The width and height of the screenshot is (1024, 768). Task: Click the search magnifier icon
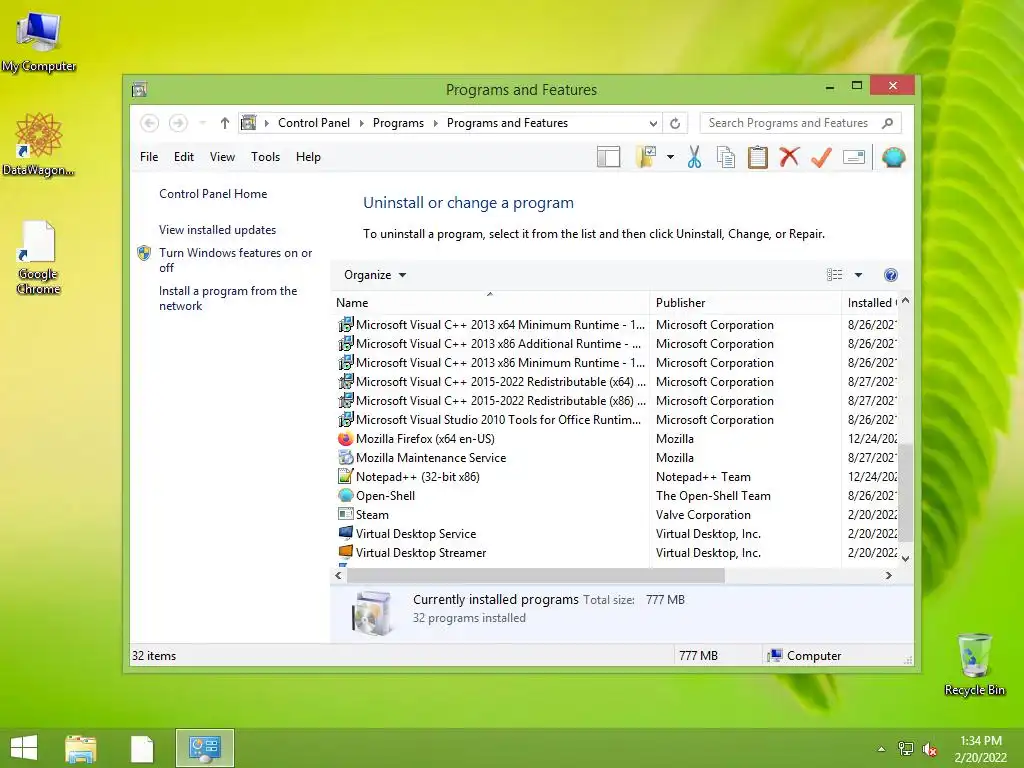887,123
